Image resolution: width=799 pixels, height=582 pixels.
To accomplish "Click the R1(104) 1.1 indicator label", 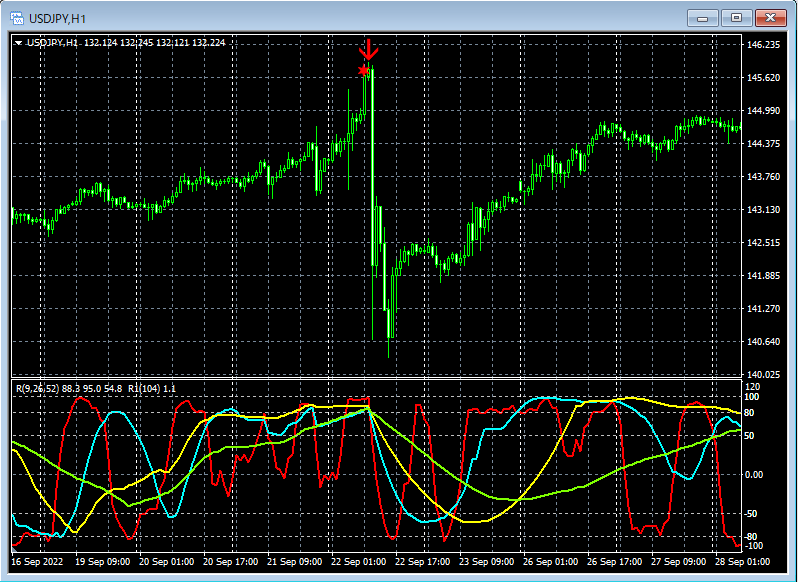I will click(x=151, y=389).
